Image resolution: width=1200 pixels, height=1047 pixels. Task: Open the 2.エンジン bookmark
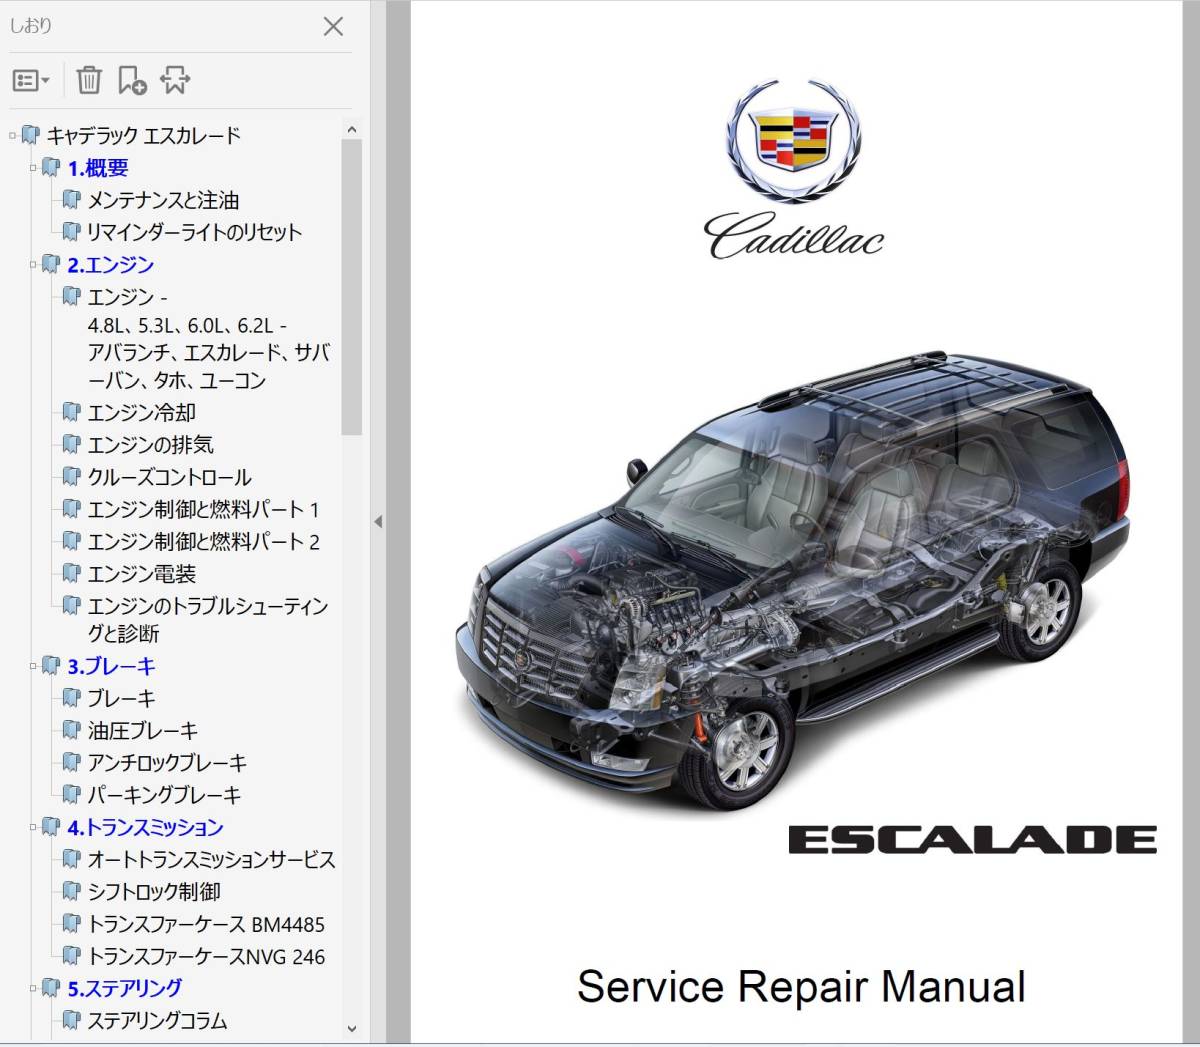[111, 265]
